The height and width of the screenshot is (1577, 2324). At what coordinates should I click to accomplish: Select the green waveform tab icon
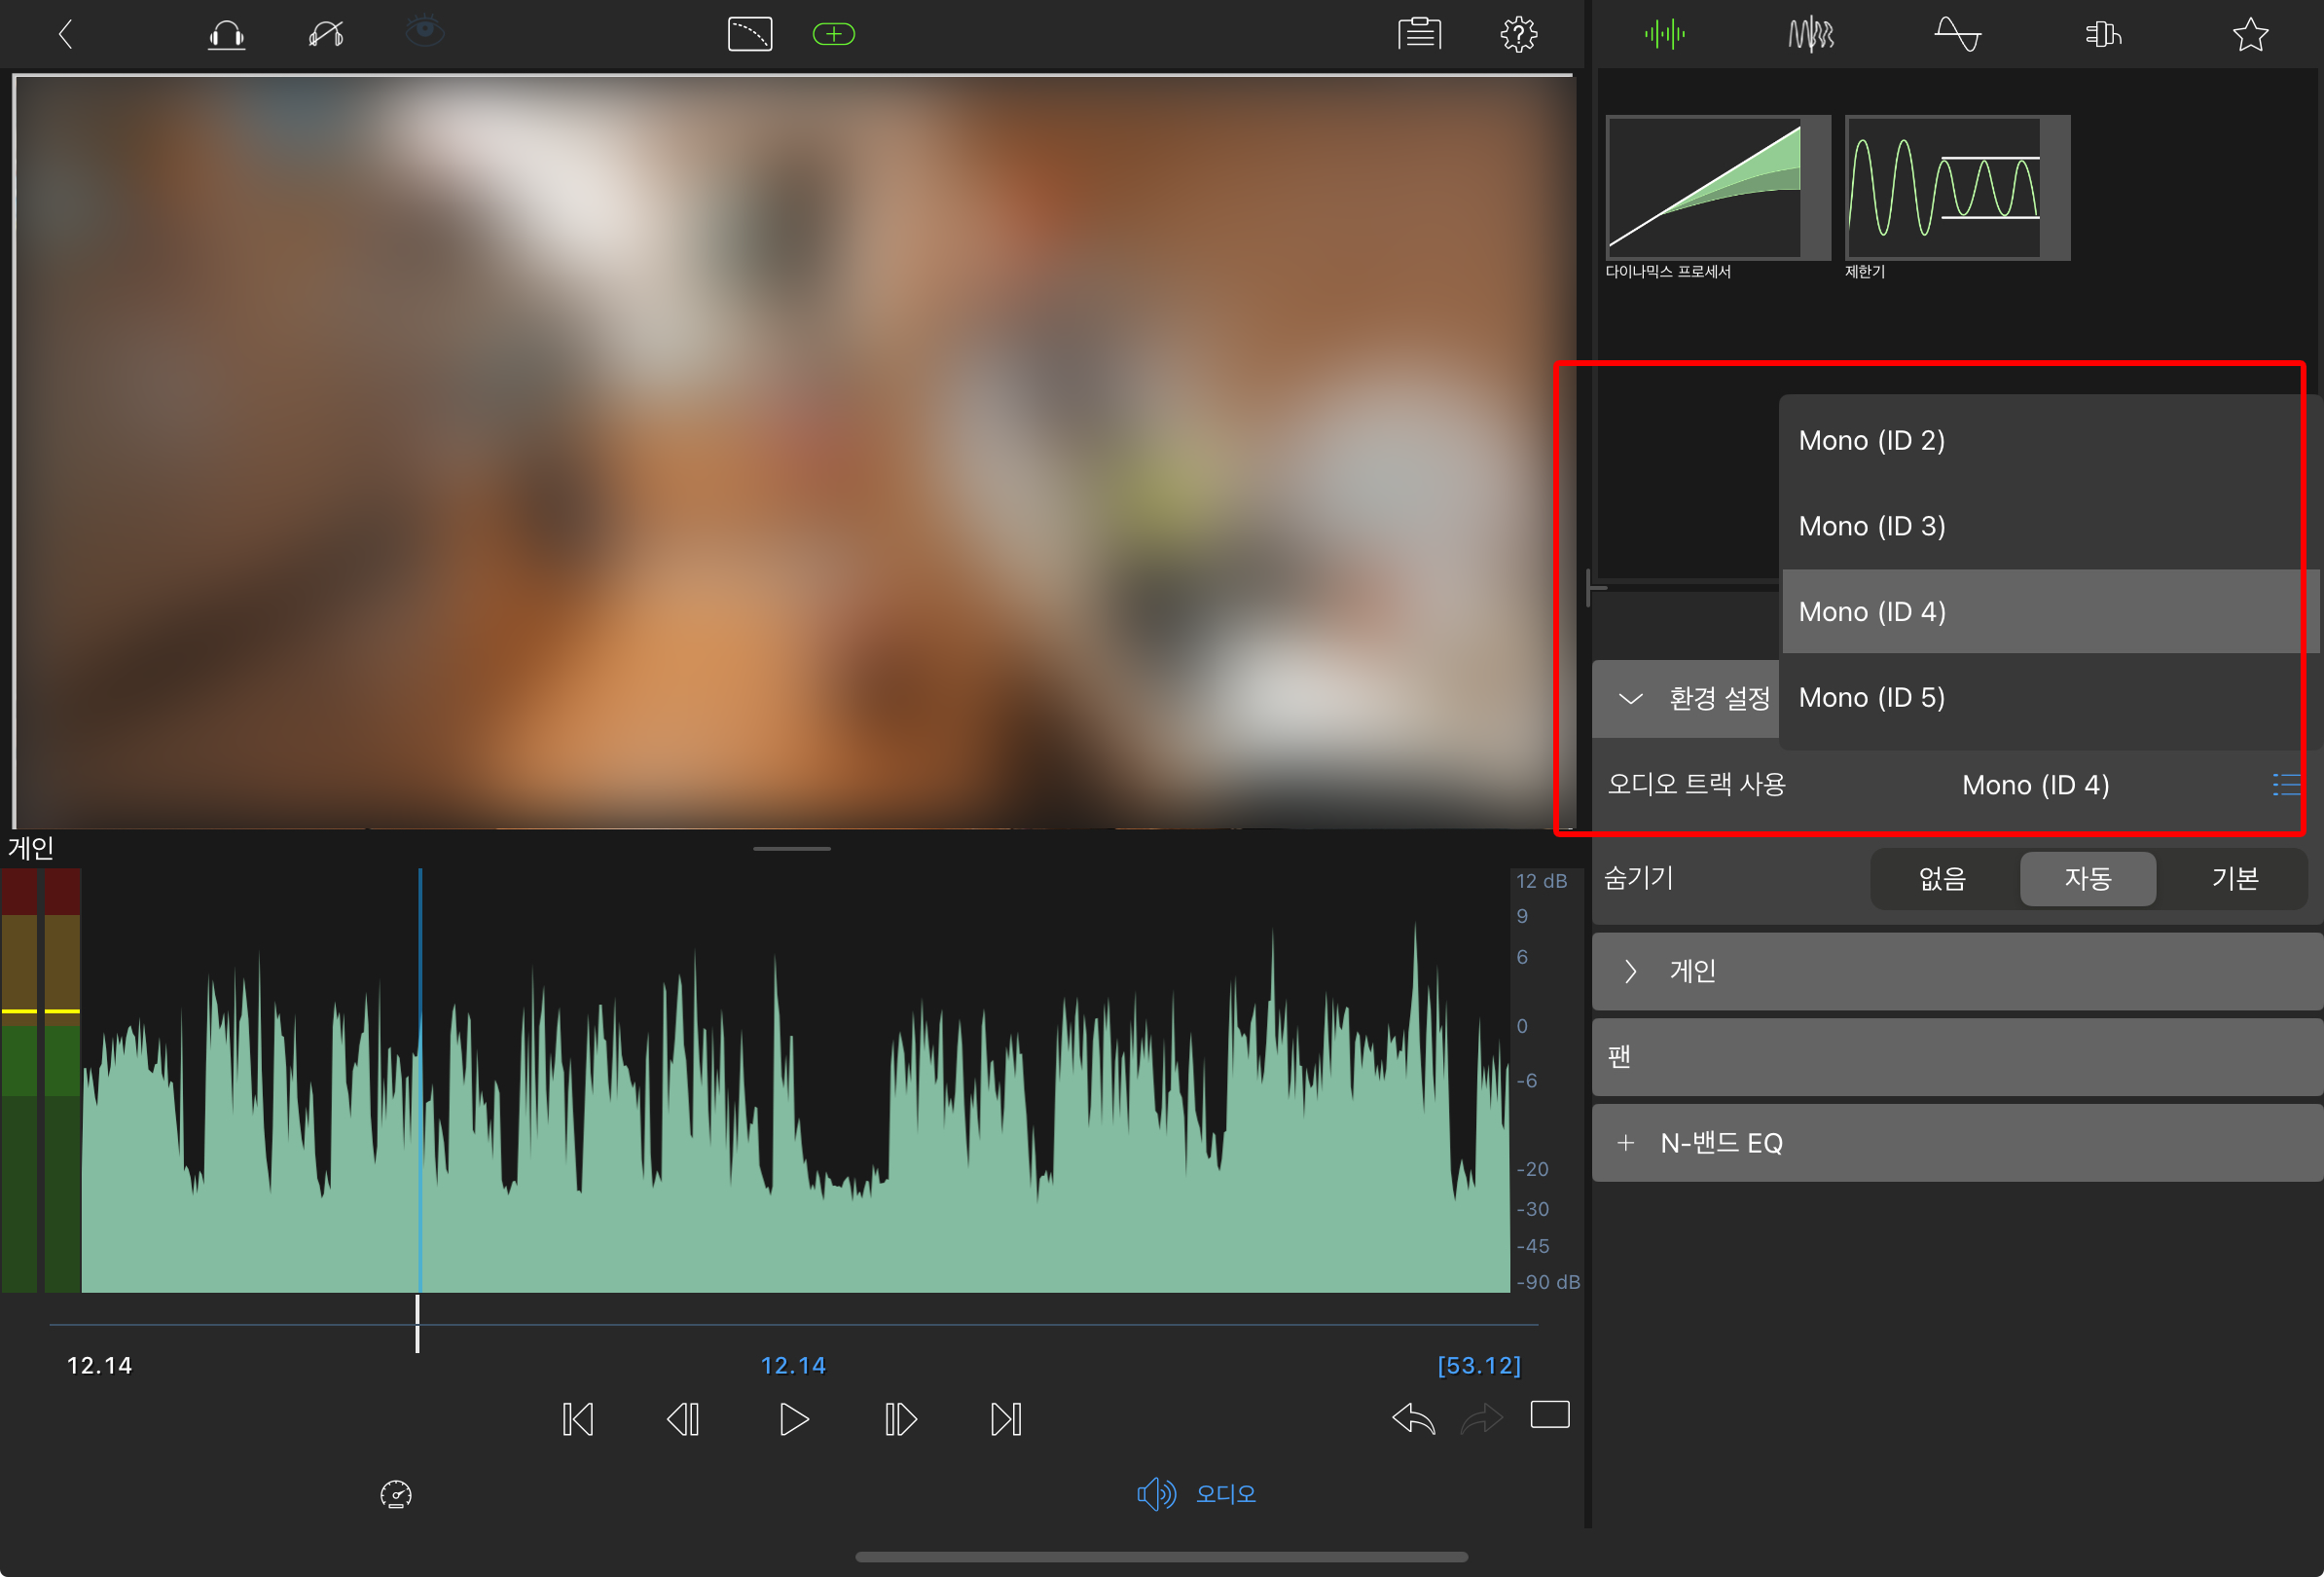point(1664,35)
